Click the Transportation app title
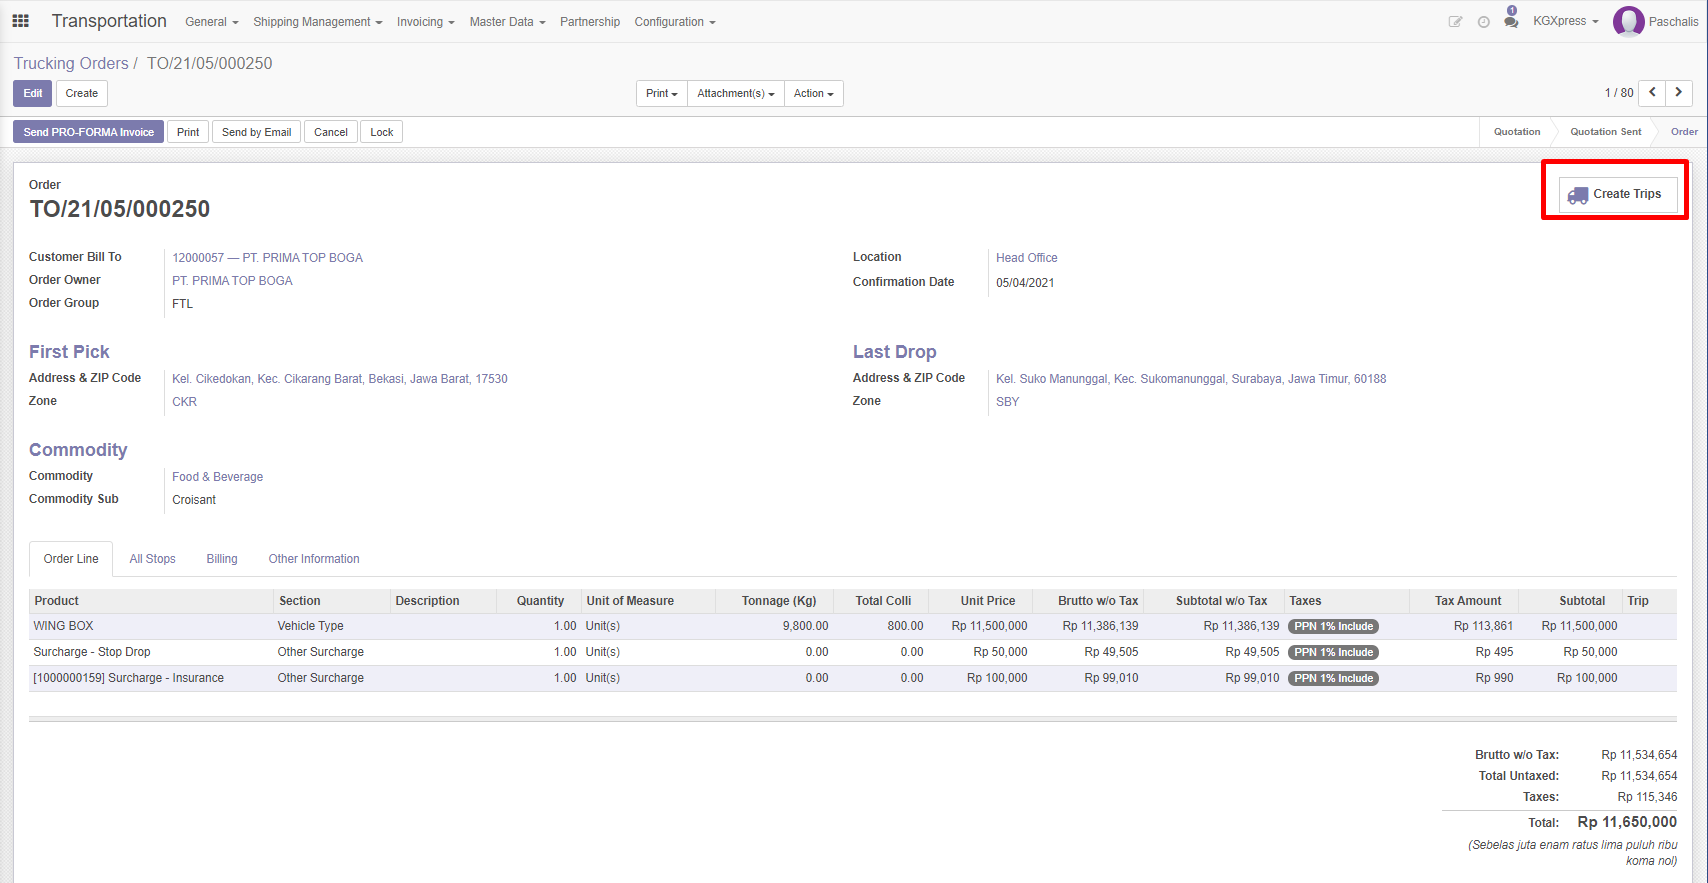The image size is (1708, 883). coord(109,21)
